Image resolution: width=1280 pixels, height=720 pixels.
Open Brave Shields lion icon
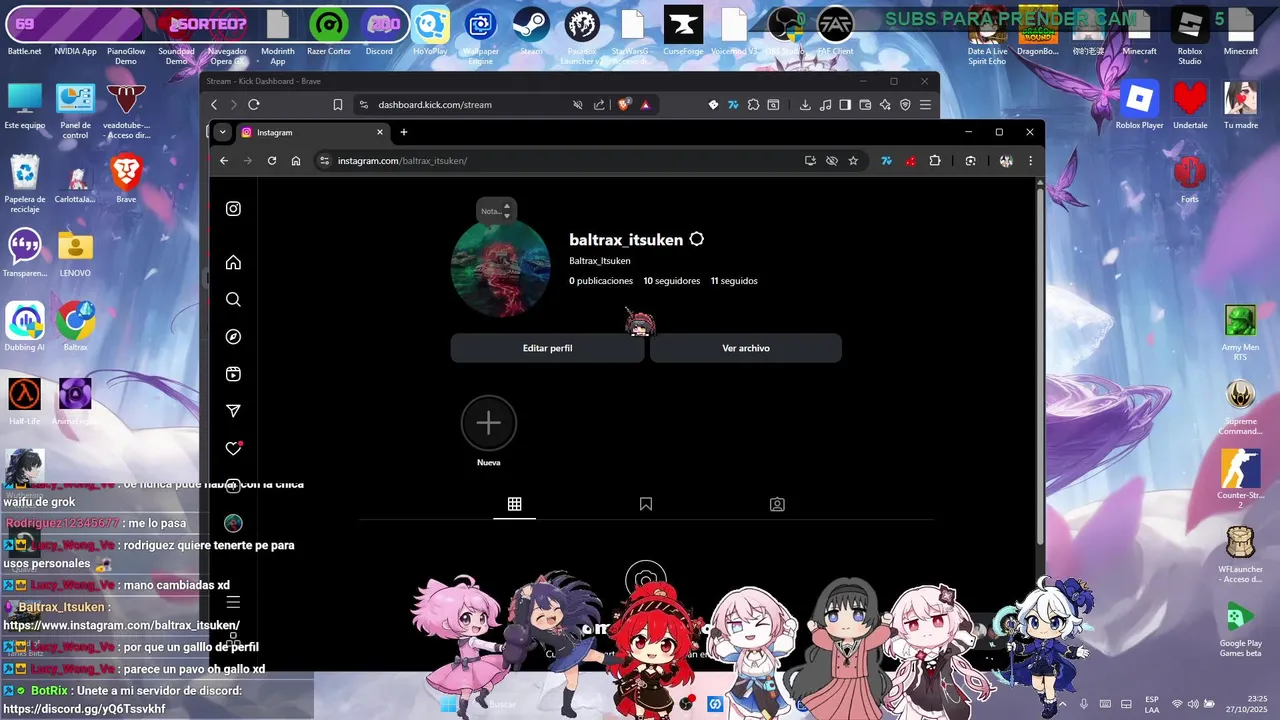624,104
